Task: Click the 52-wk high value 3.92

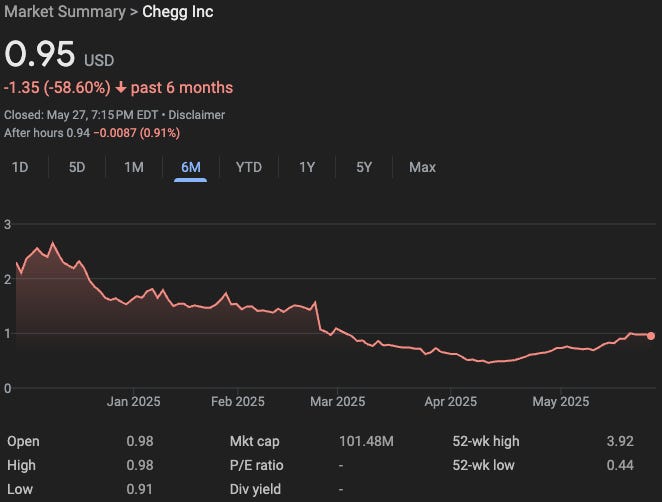Action: 620,441
